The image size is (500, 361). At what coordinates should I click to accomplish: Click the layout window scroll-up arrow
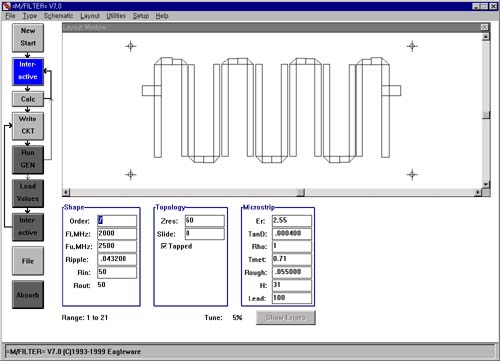click(x=486, y=36)
